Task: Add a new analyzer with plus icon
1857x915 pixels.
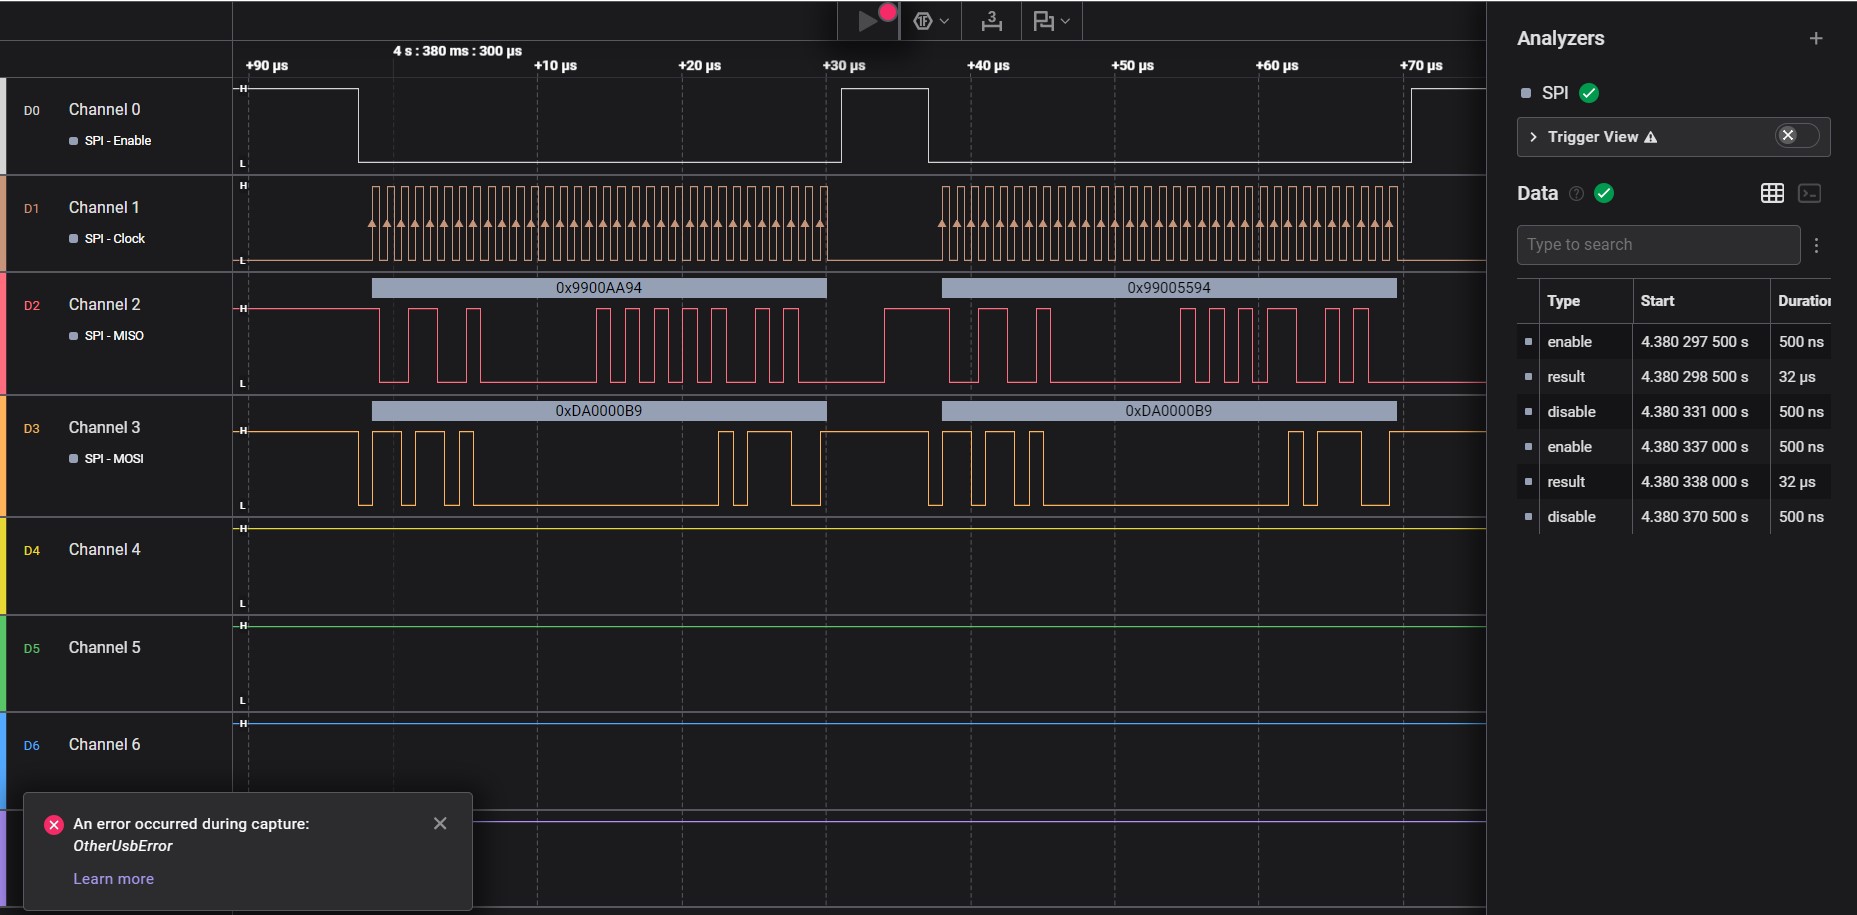Action: pos(1816,38)
